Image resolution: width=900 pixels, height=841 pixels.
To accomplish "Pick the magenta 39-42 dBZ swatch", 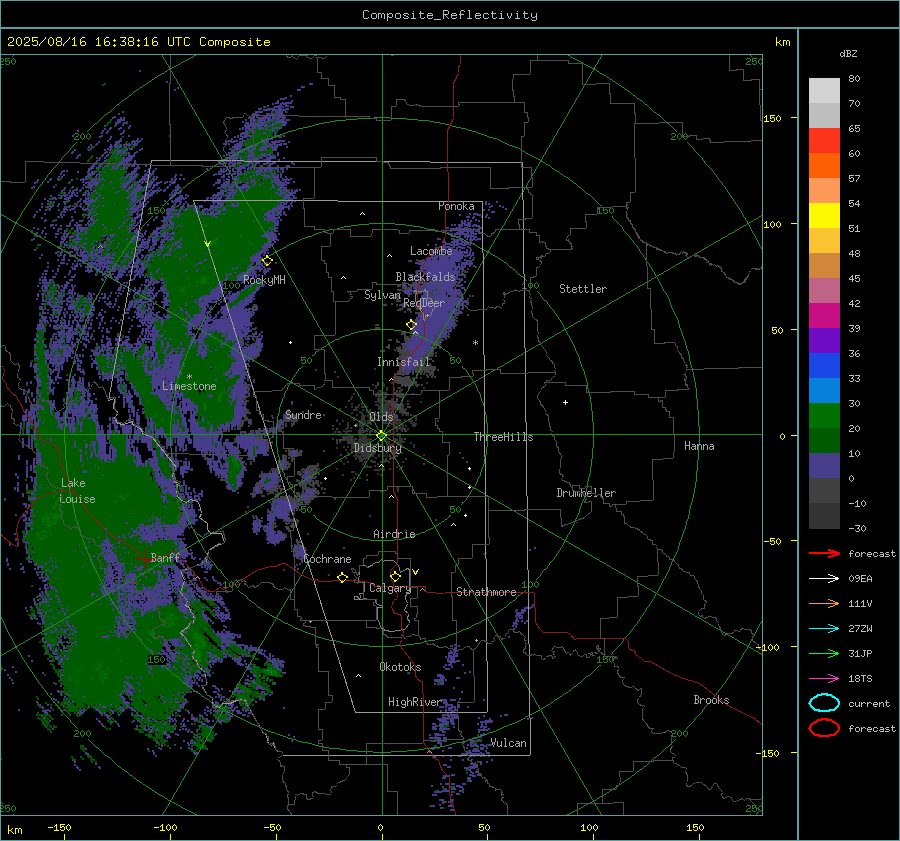I will pos(824,315).
